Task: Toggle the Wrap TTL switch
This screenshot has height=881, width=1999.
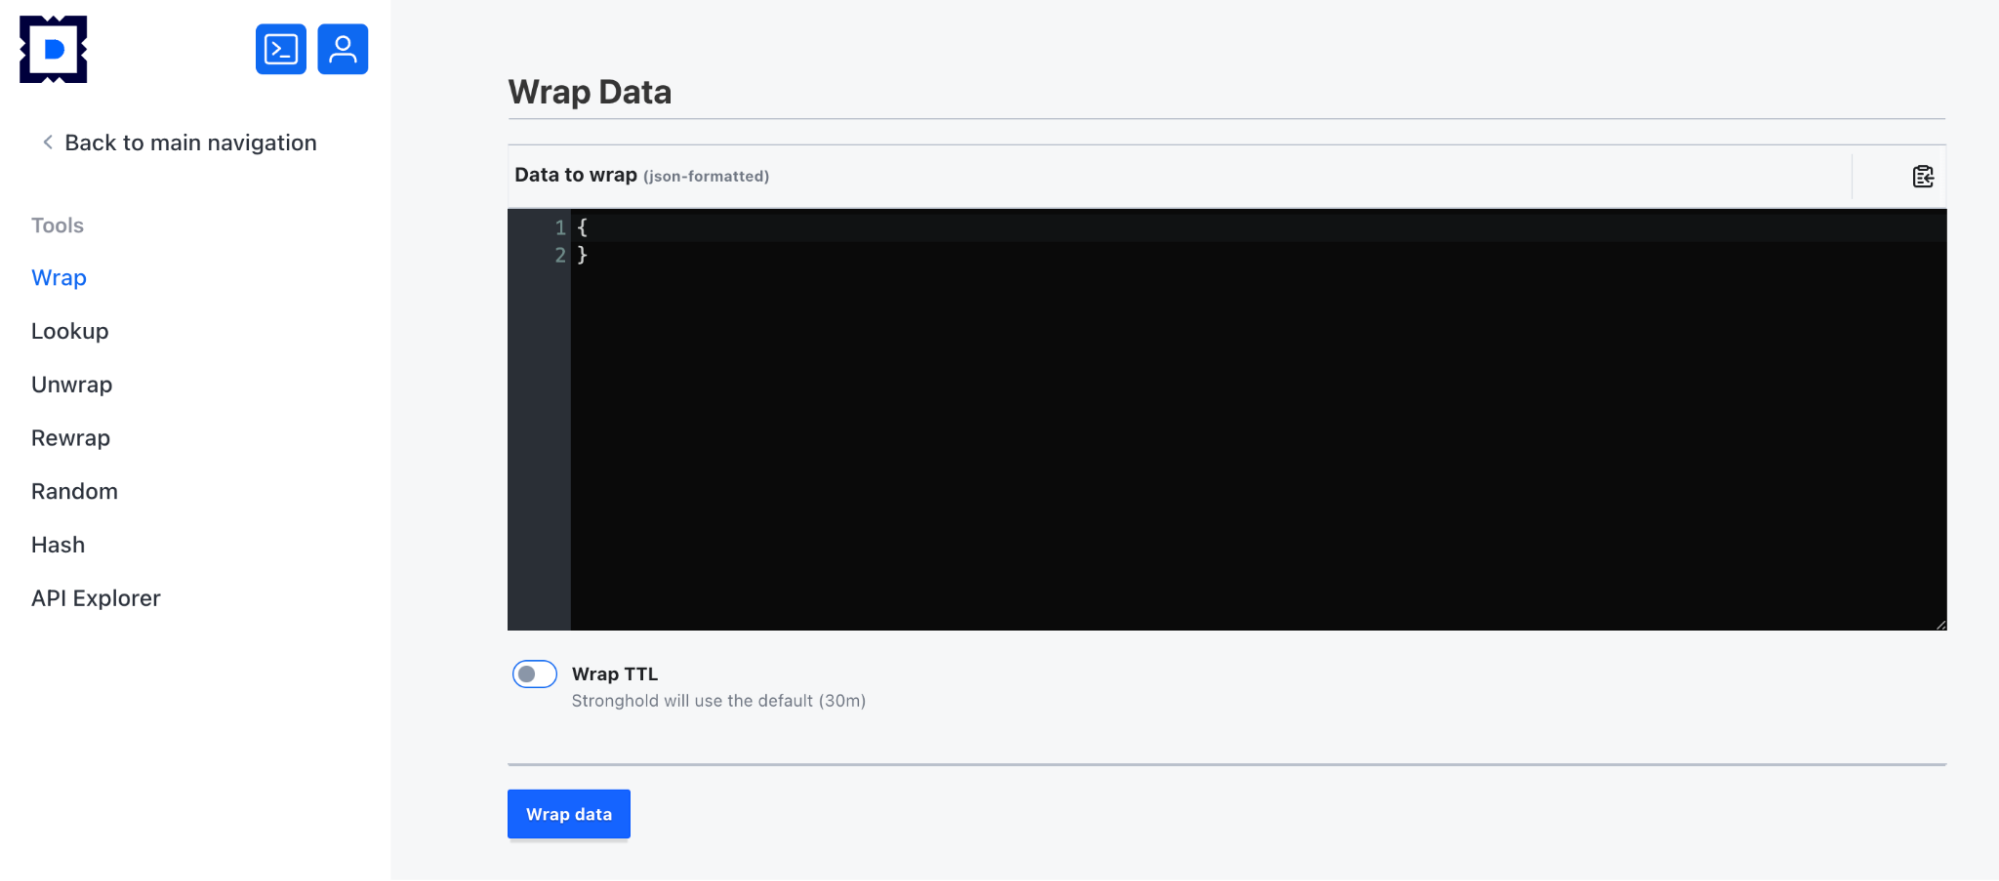Action: [534, 674]
